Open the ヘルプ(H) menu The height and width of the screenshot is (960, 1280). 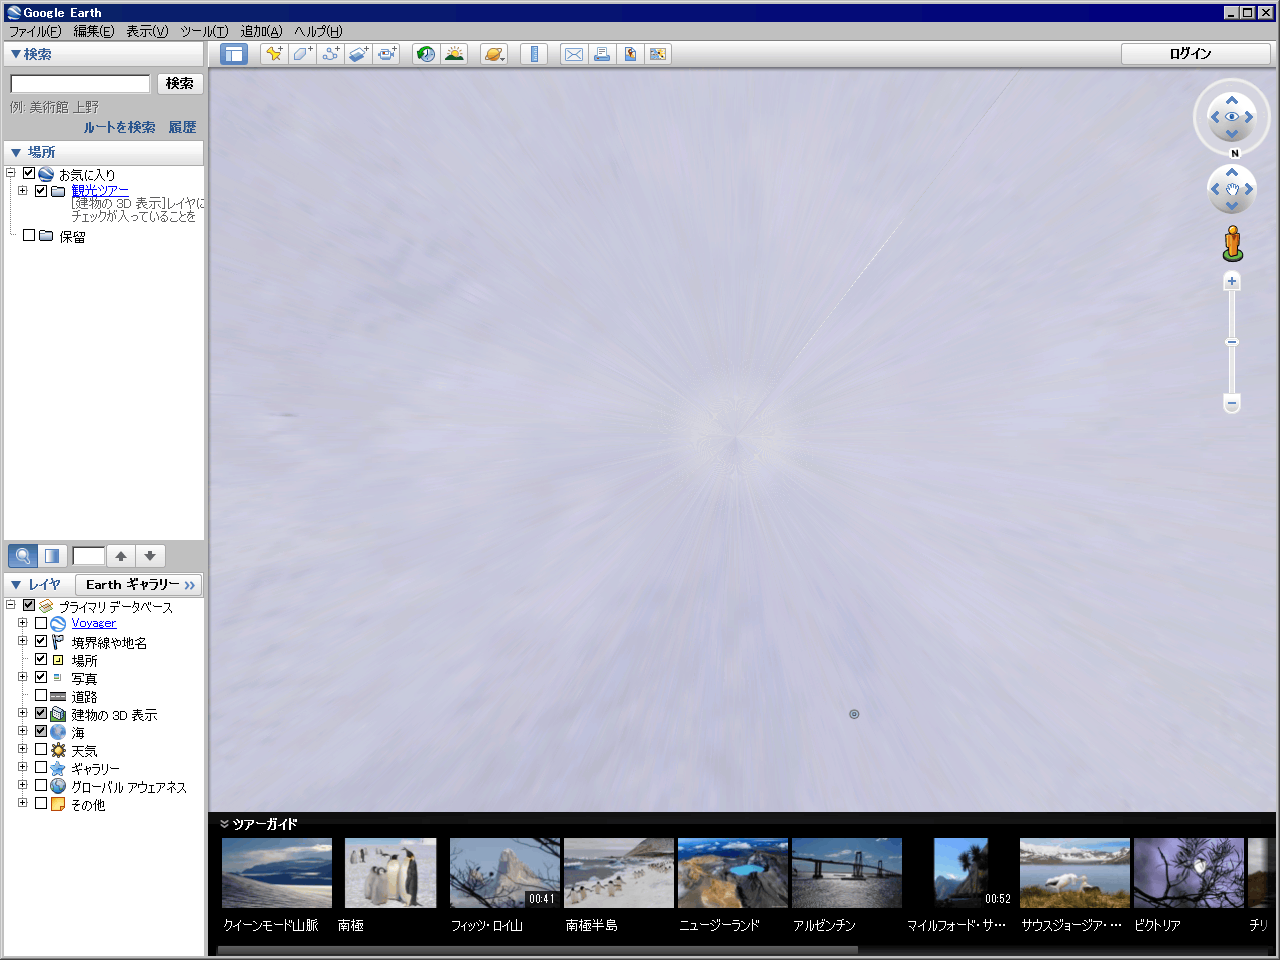point(318,31)
